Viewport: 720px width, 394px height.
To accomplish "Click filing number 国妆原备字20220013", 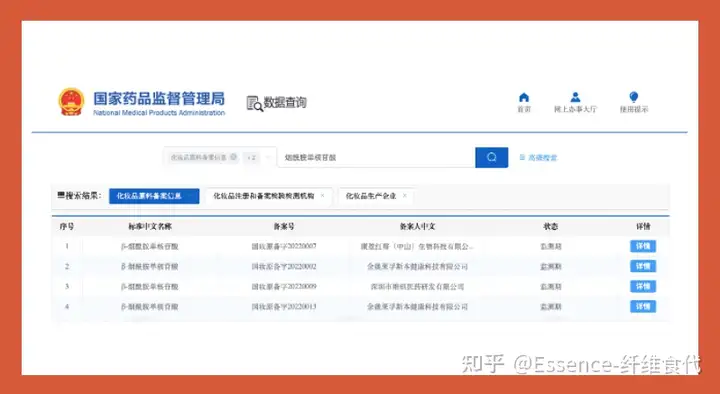I will tap(284, 306).
